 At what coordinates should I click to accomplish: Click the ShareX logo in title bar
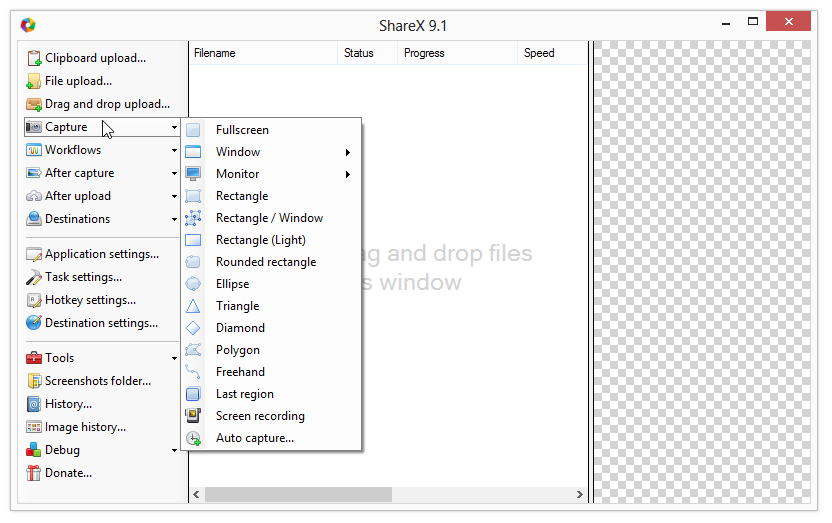tap(28, 25)
